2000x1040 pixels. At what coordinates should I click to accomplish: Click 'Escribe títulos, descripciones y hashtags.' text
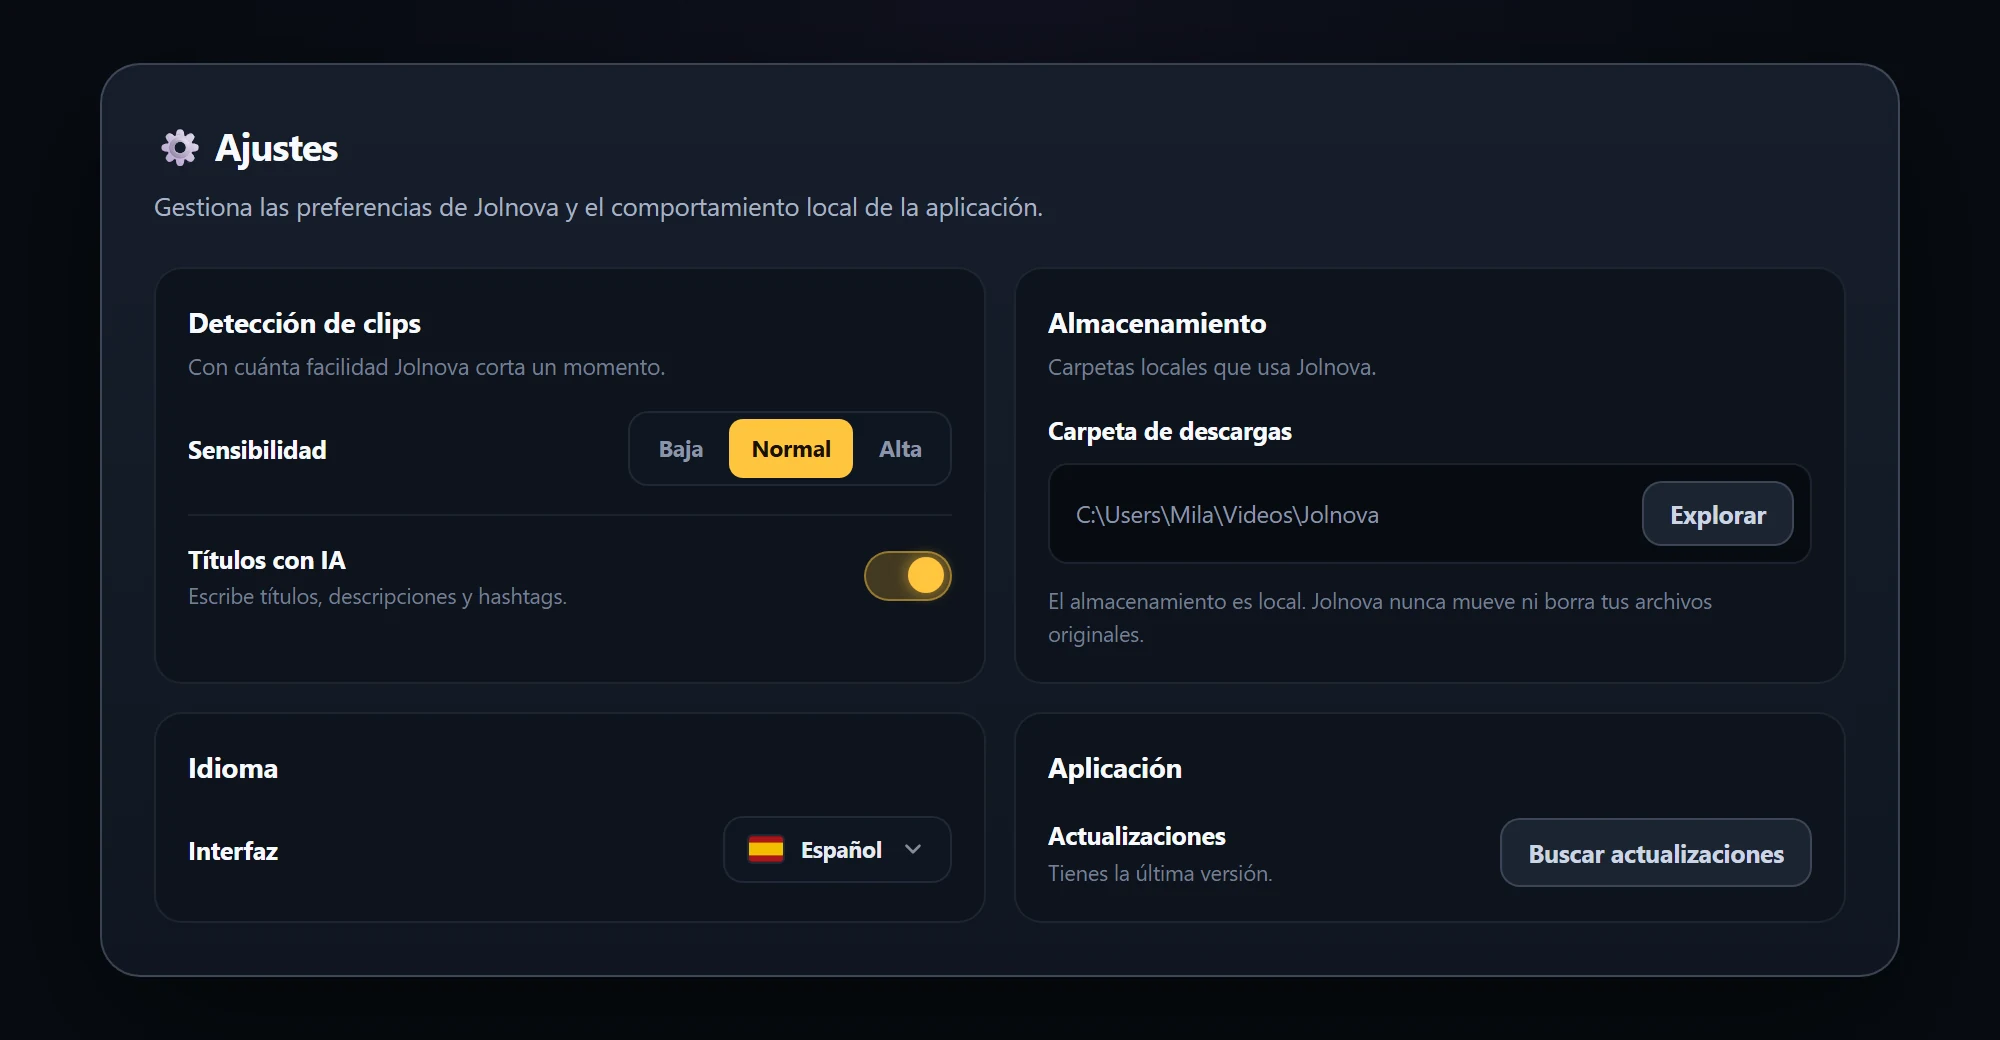tap(377, 596)
